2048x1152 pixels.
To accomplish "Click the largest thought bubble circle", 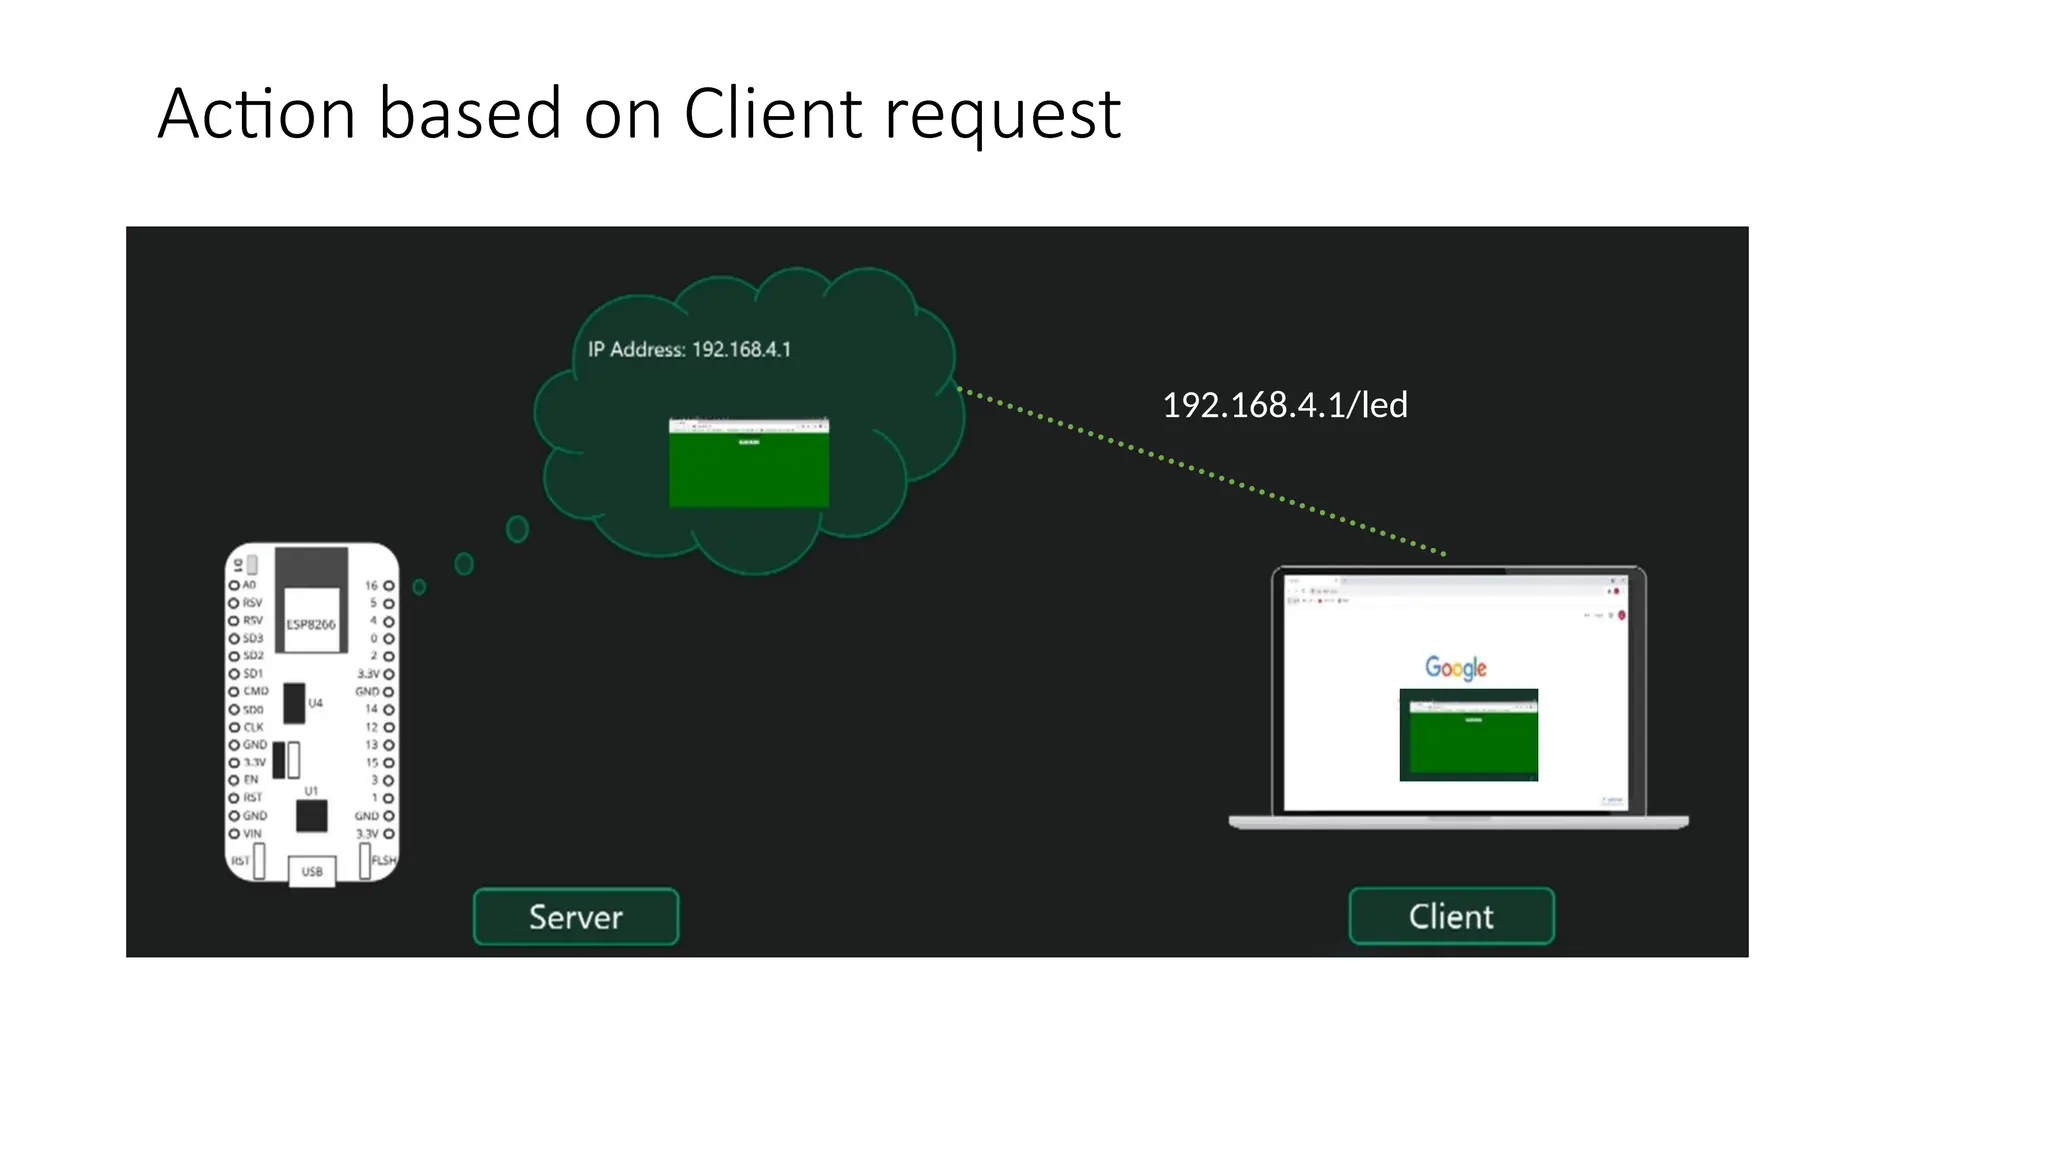I will (517, 528).
